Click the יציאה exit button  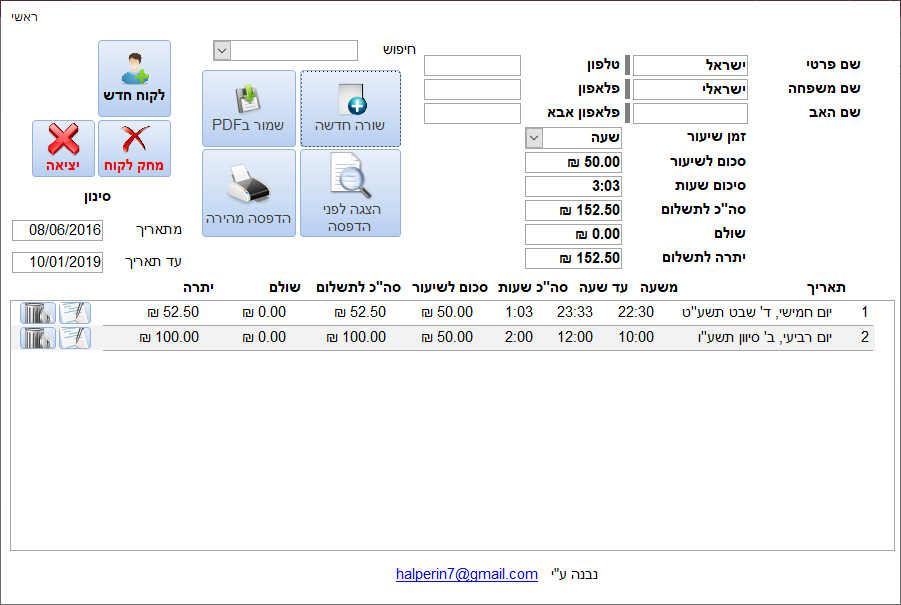point(63,148)
